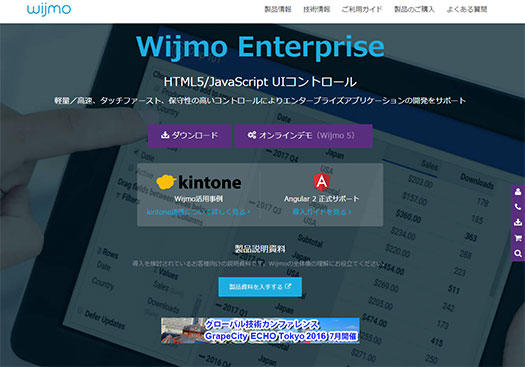Click the blue 製品資料を入手する button

pos(260,287)
